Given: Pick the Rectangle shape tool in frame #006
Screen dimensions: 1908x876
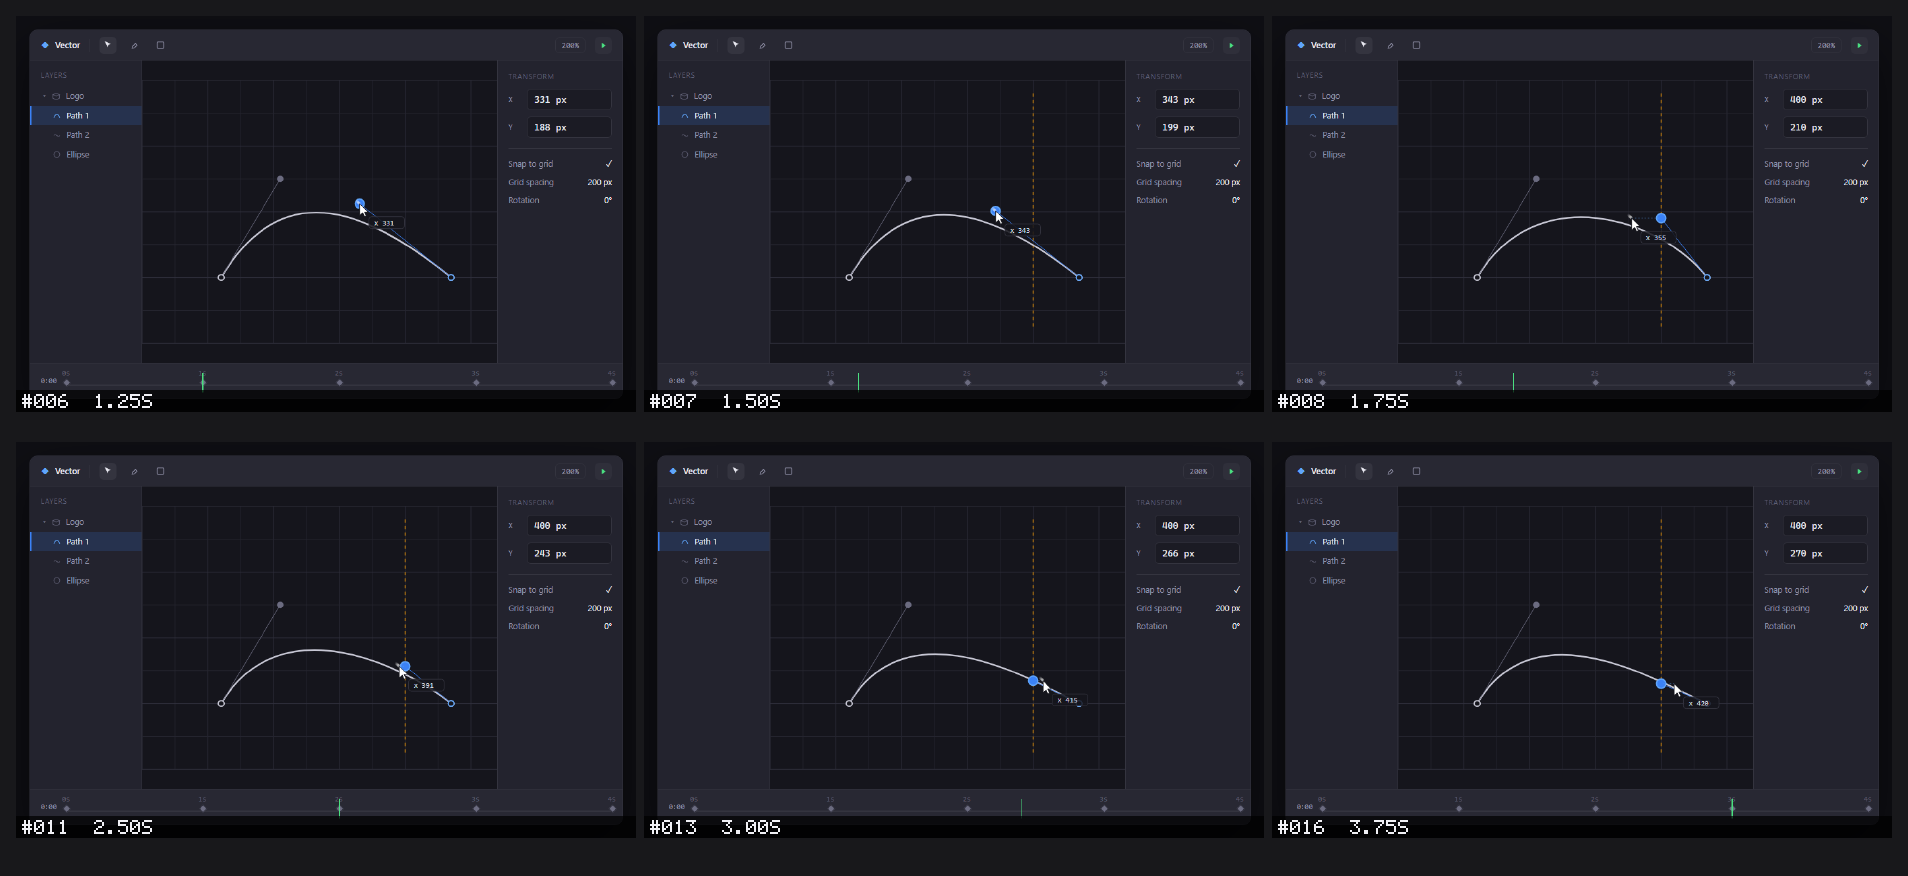Looking at the screenshot, I should (160, 45).
